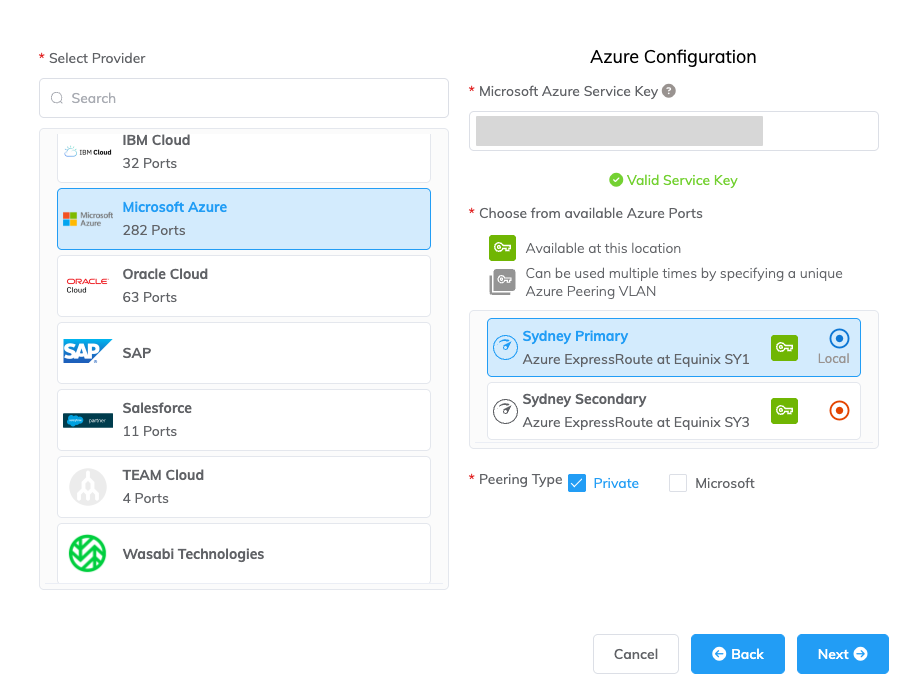Click the green key 'Available at this location' icon
The image size is (918, 698).
502,247
